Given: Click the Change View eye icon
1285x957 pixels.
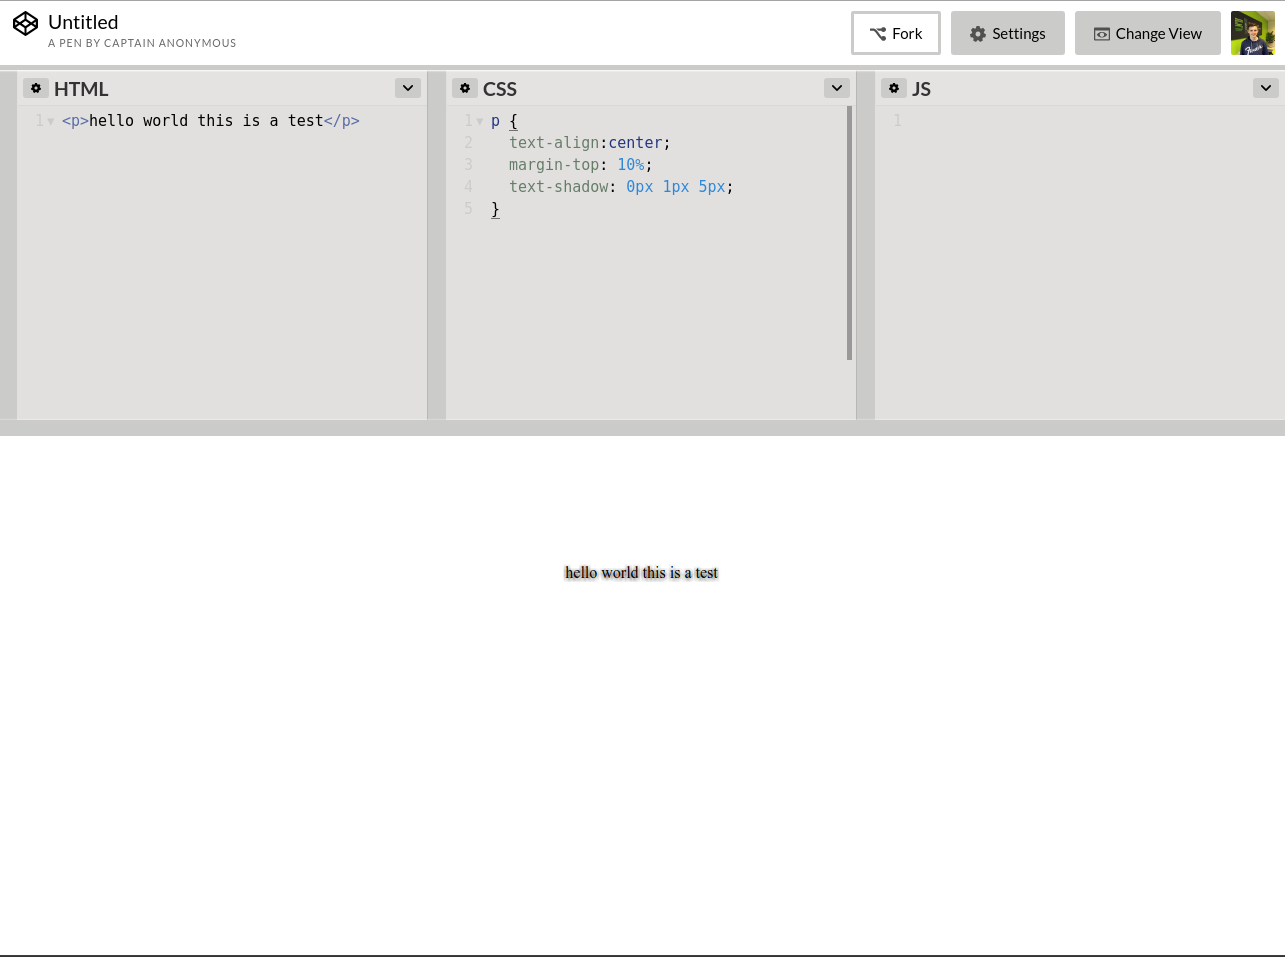Looking at the screenshot, I should tap(1101, 33).
